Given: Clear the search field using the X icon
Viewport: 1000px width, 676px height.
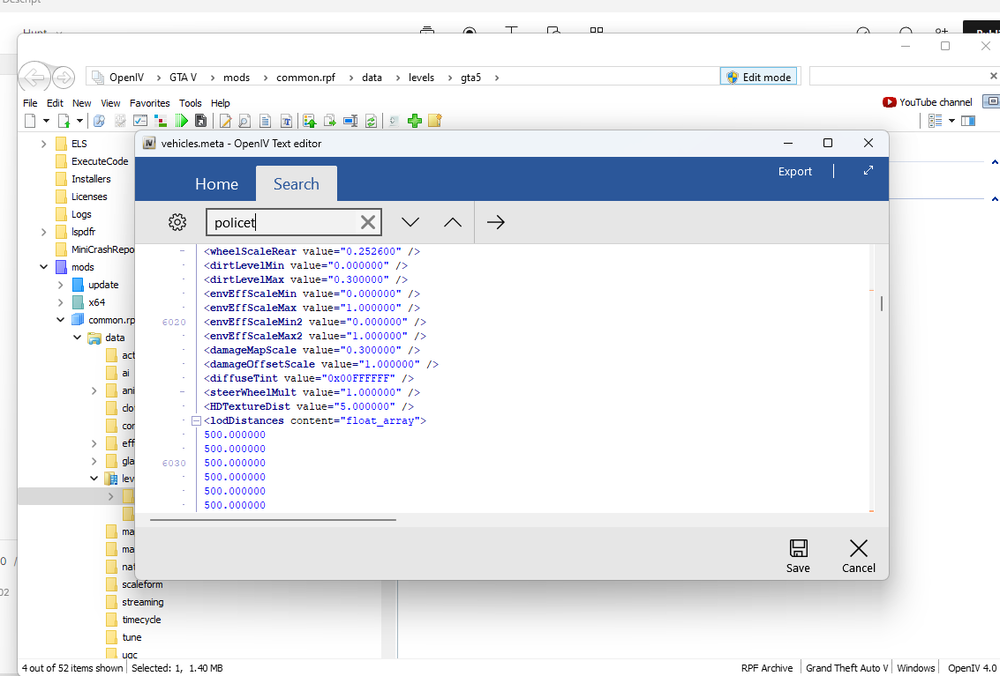Looking at the screenshot, I should coord(366,222).
